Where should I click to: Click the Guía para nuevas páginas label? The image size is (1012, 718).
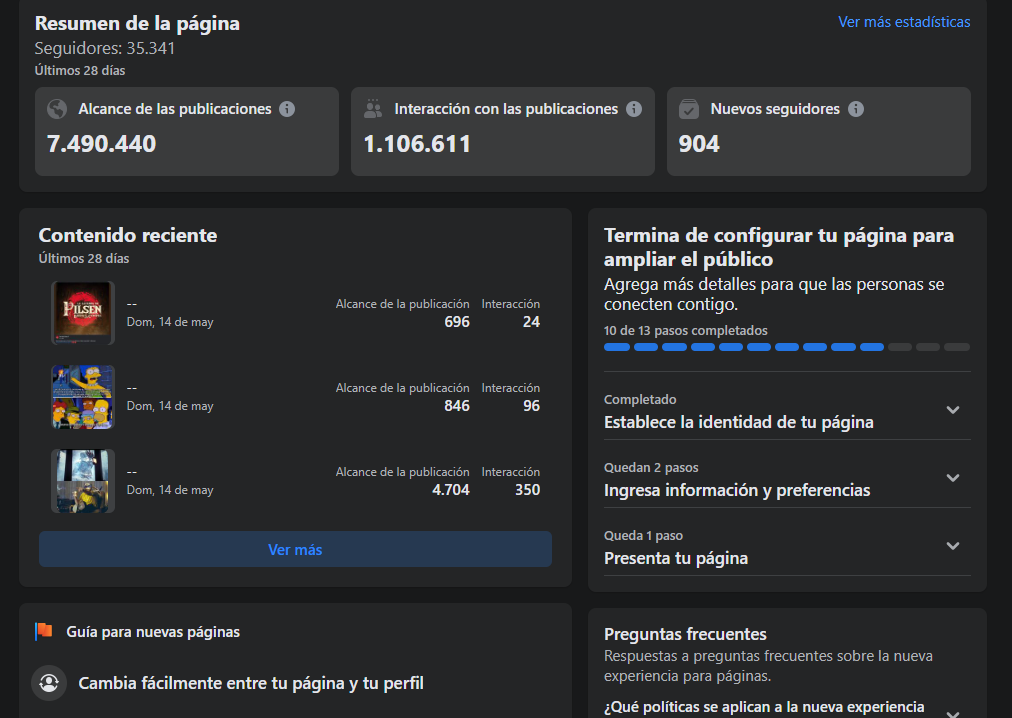153,631
